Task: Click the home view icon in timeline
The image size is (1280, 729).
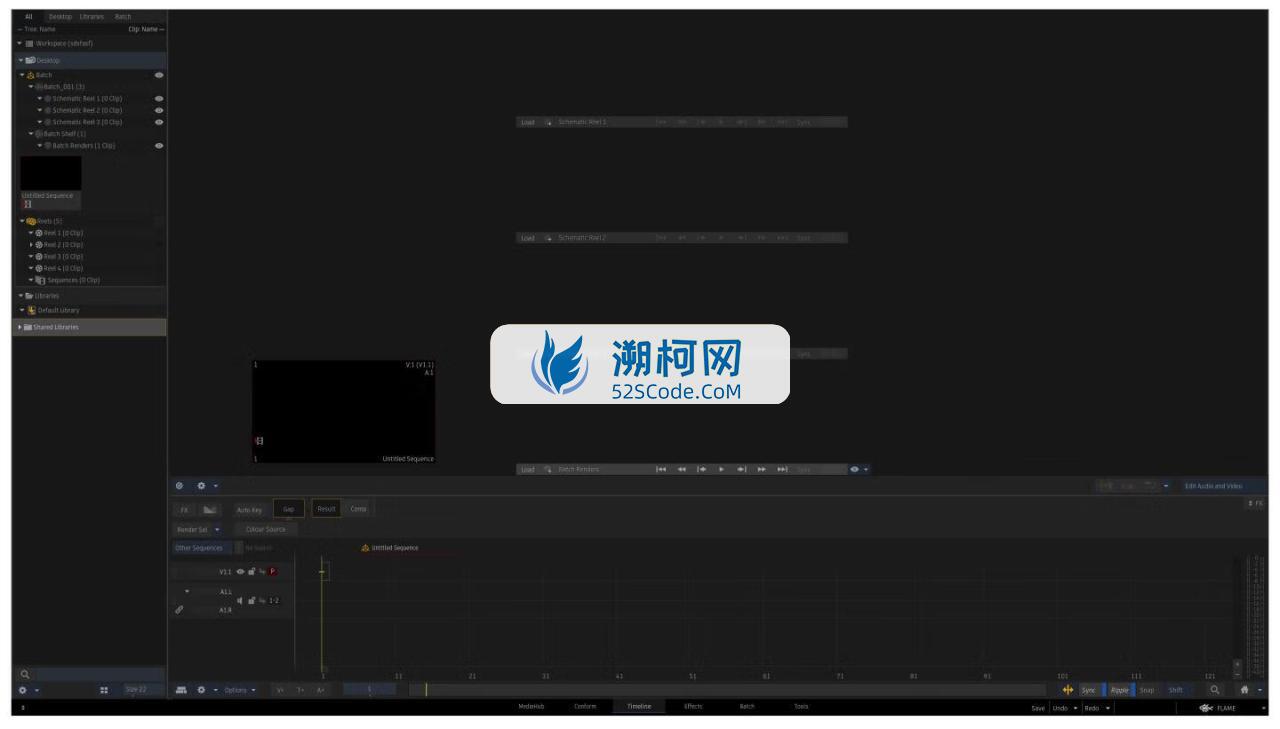Action: 1245,689
